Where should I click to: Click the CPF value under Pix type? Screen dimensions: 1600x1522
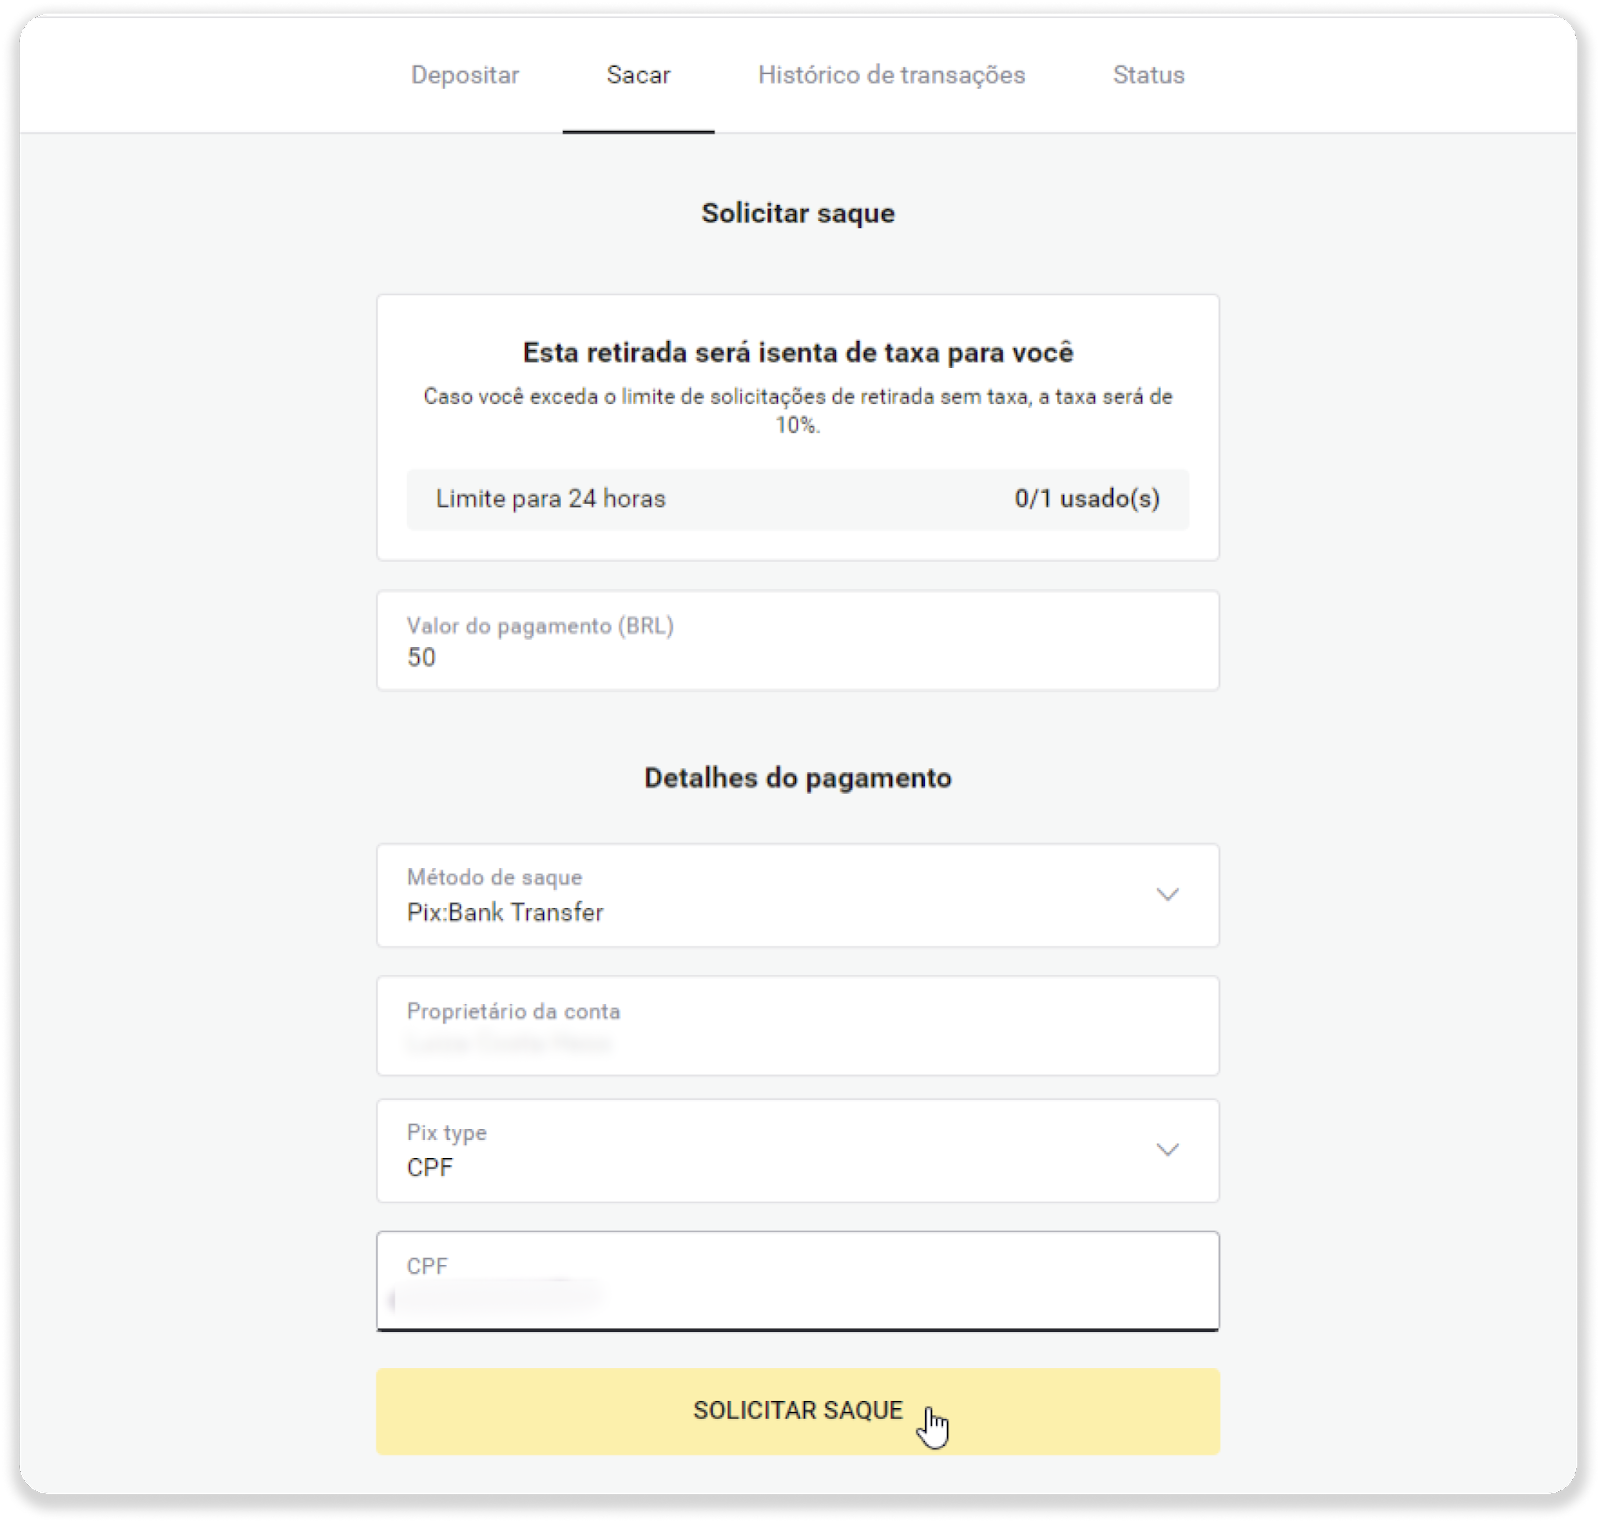click(x=430, y=1167)
